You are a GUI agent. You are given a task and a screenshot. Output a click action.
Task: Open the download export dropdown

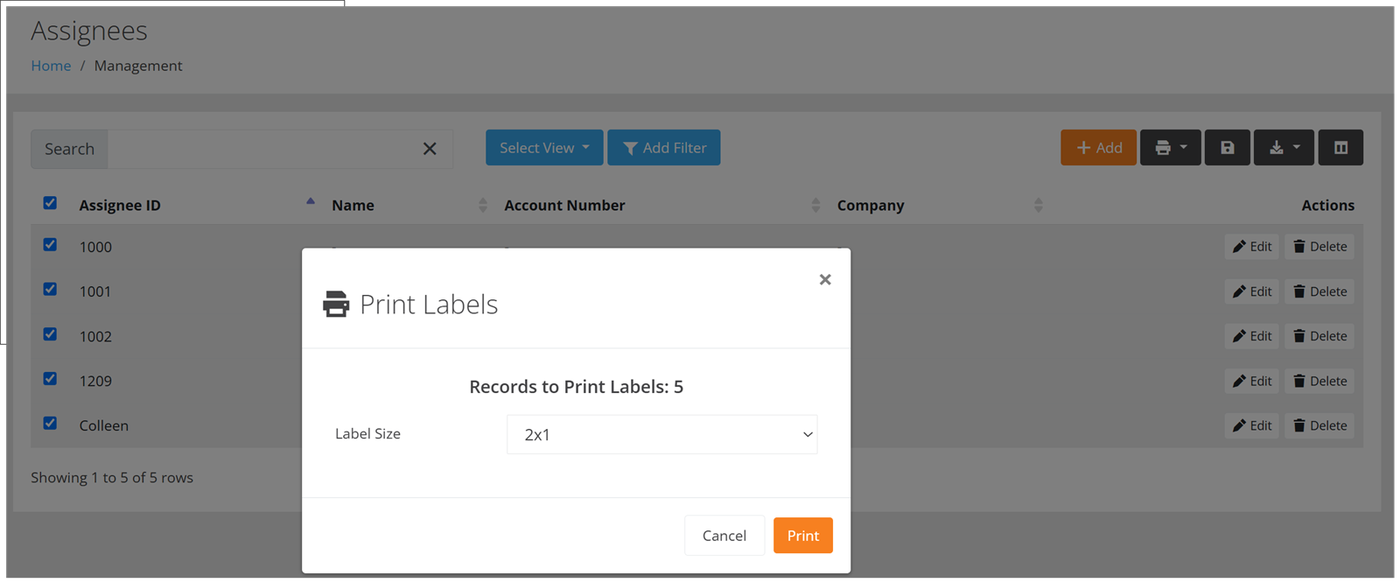click(1284, 148)
